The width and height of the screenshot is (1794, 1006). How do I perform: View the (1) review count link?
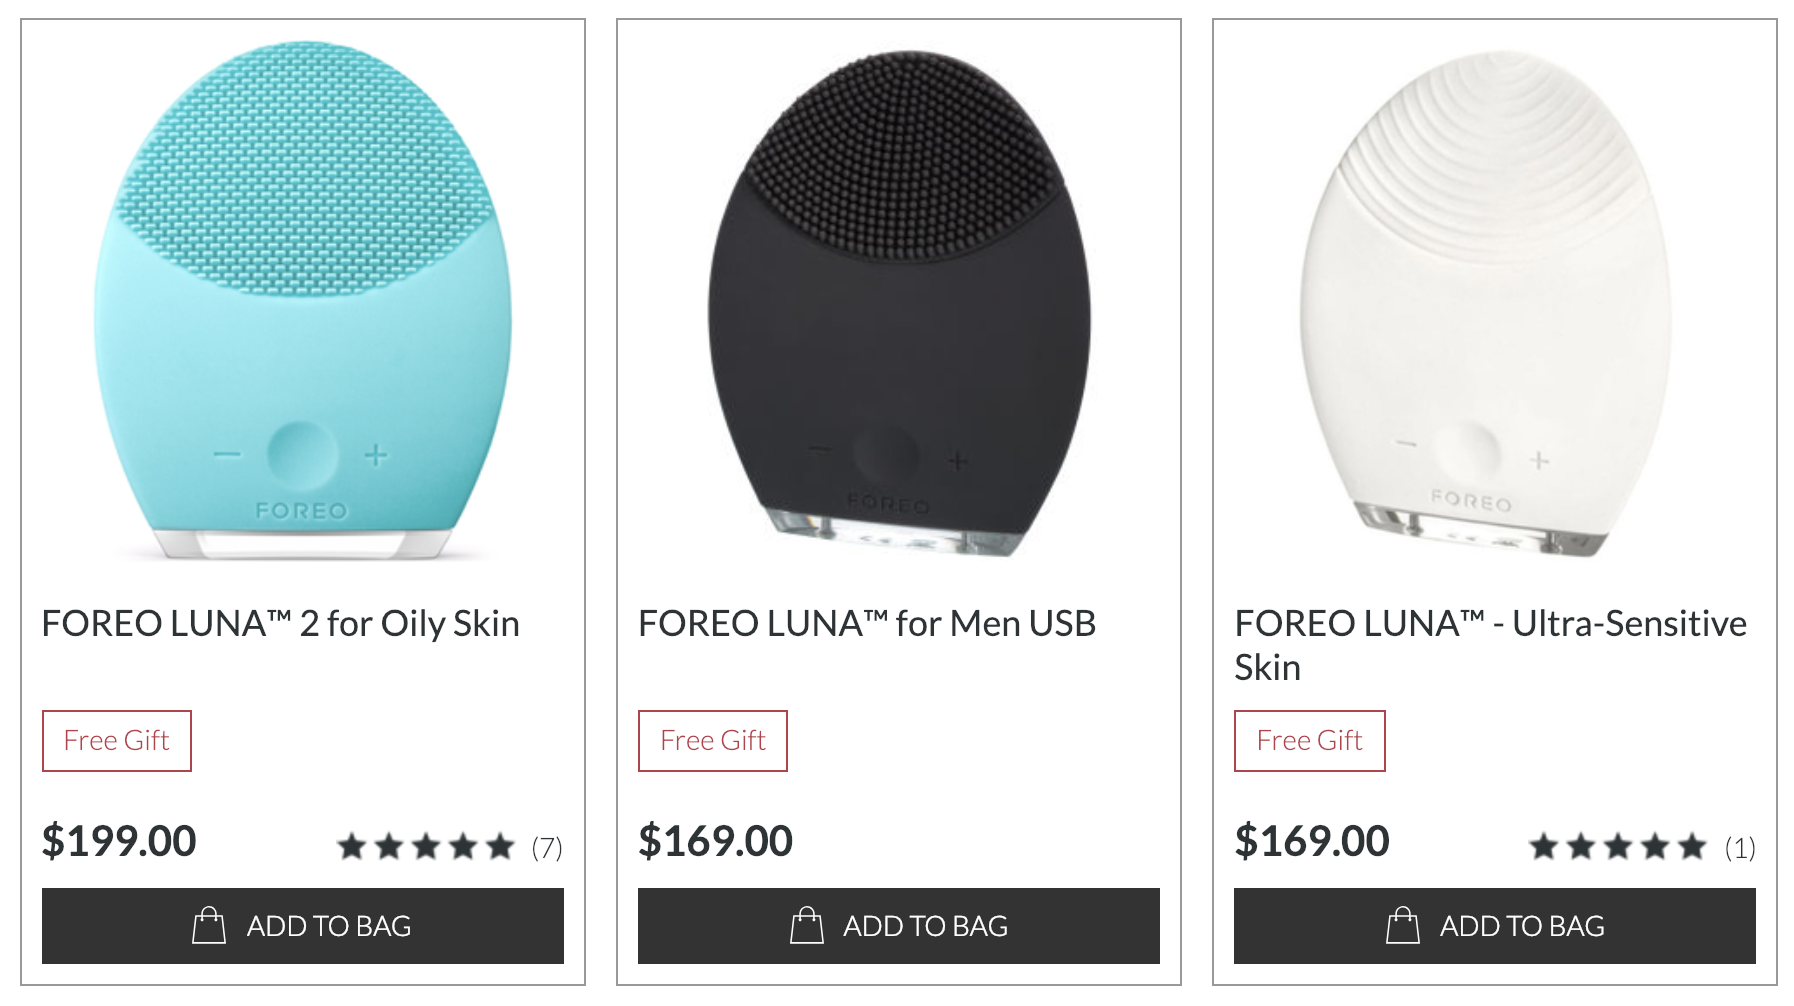[1740, 848]
